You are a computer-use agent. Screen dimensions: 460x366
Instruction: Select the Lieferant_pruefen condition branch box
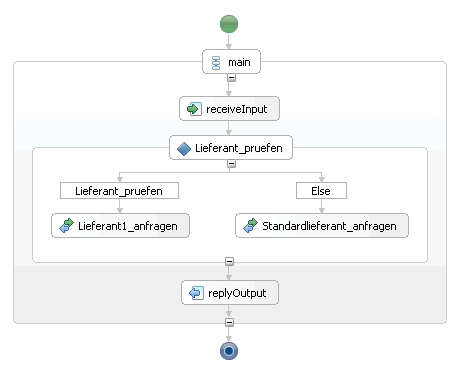pyautogui.click(x=119, y=191)
